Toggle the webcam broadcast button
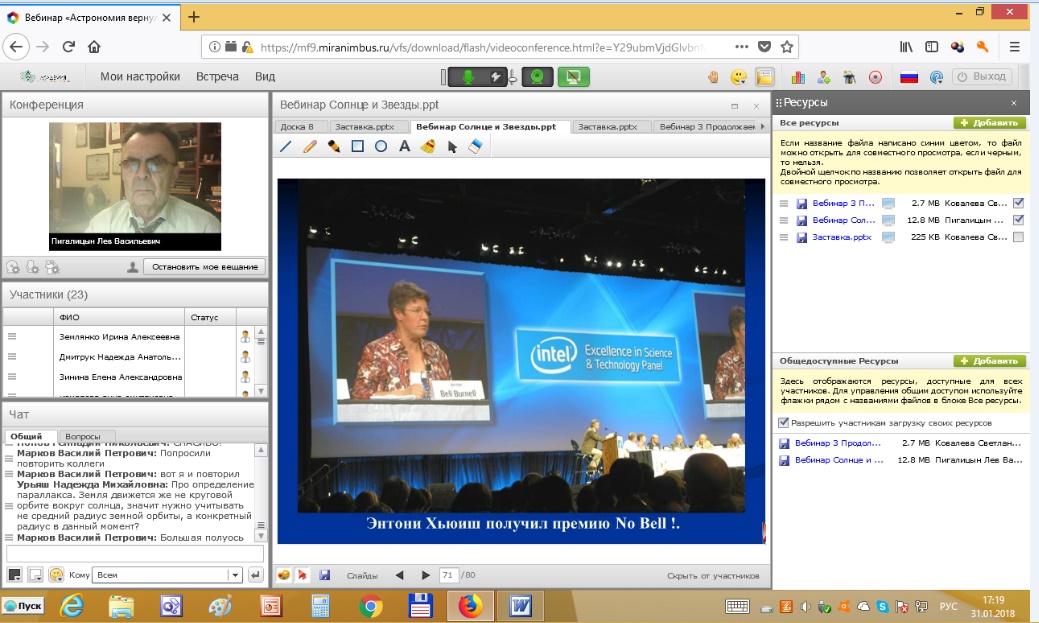The height and width of the screenshot is (623, 1039). tap(537, 77)
